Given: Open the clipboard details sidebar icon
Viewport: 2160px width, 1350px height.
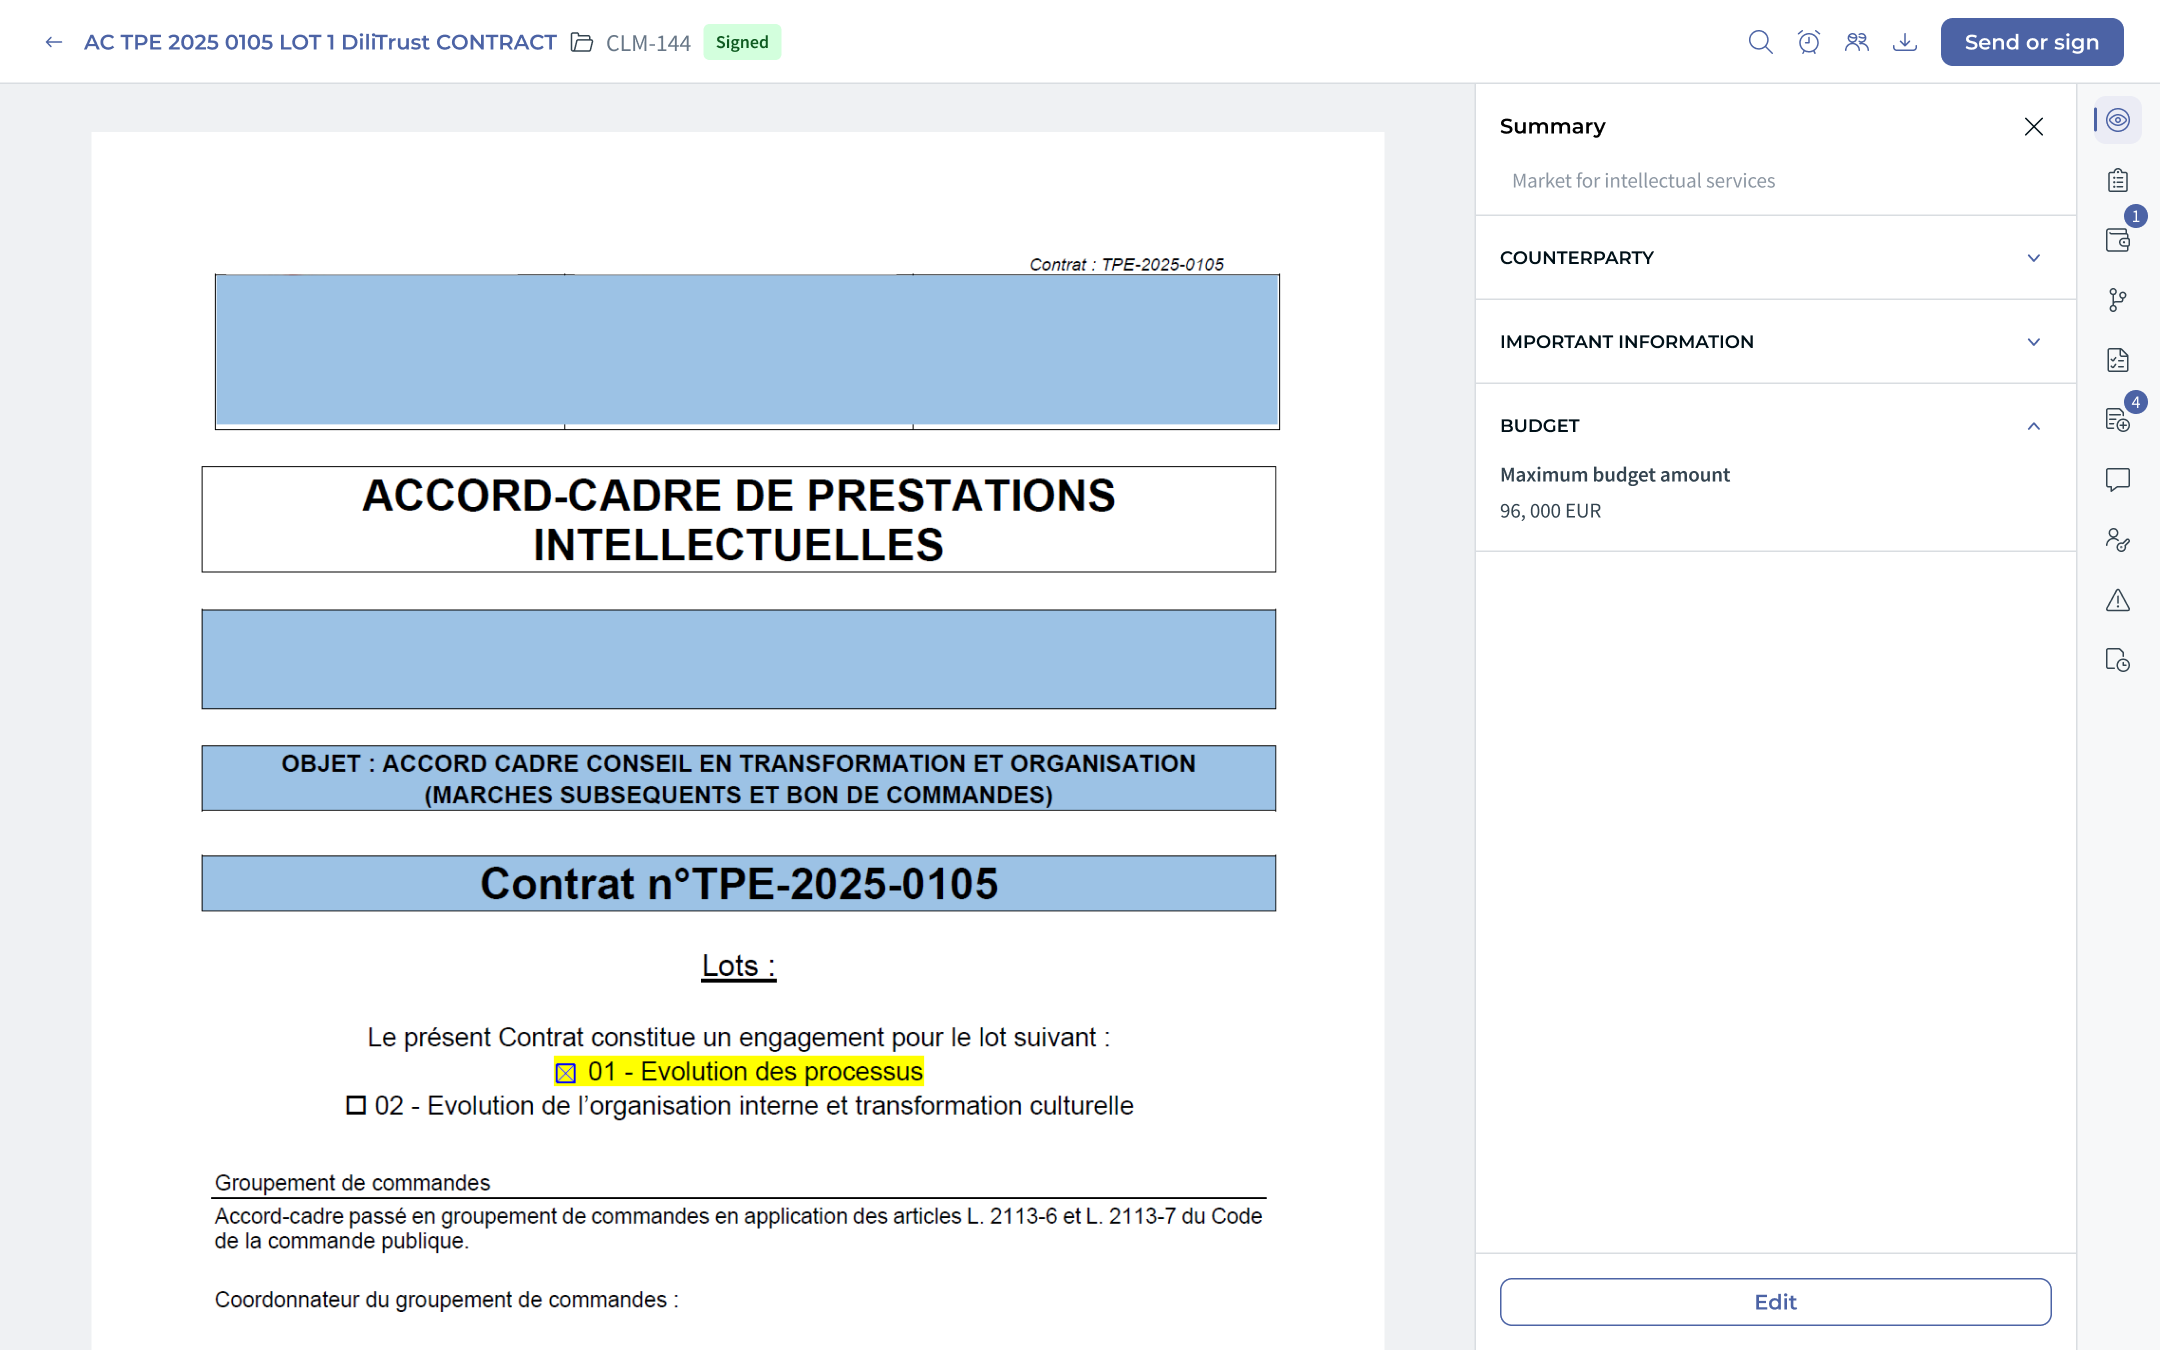Looking at the screenshot, I should point(2118,180).
